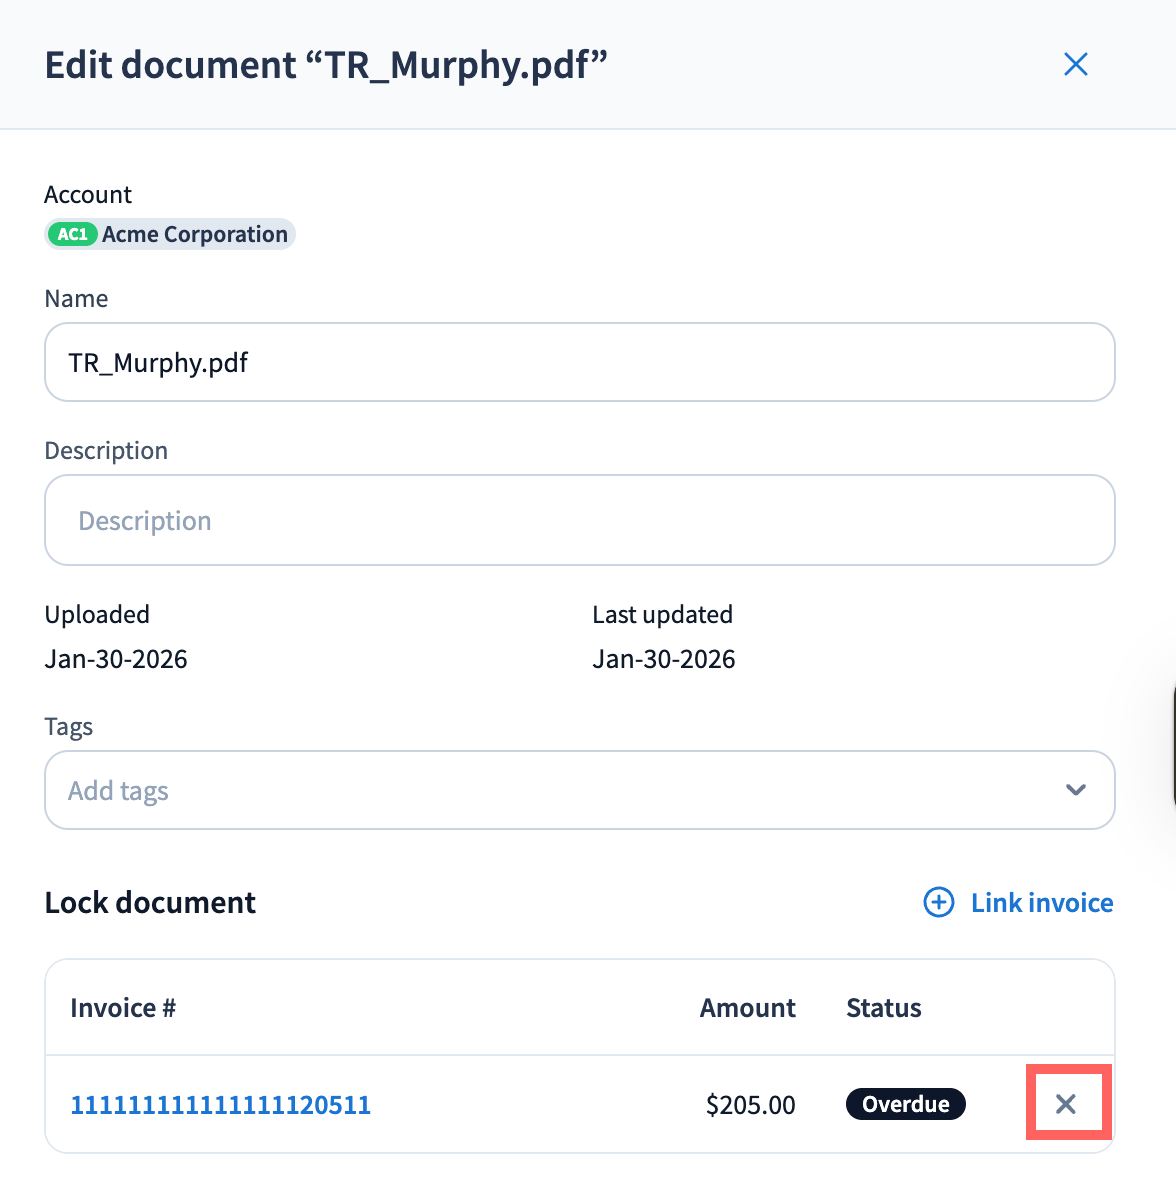Click the Amount column header
The height and width of the screenshot is (1192, 1176).
[x=747, y=1008]
